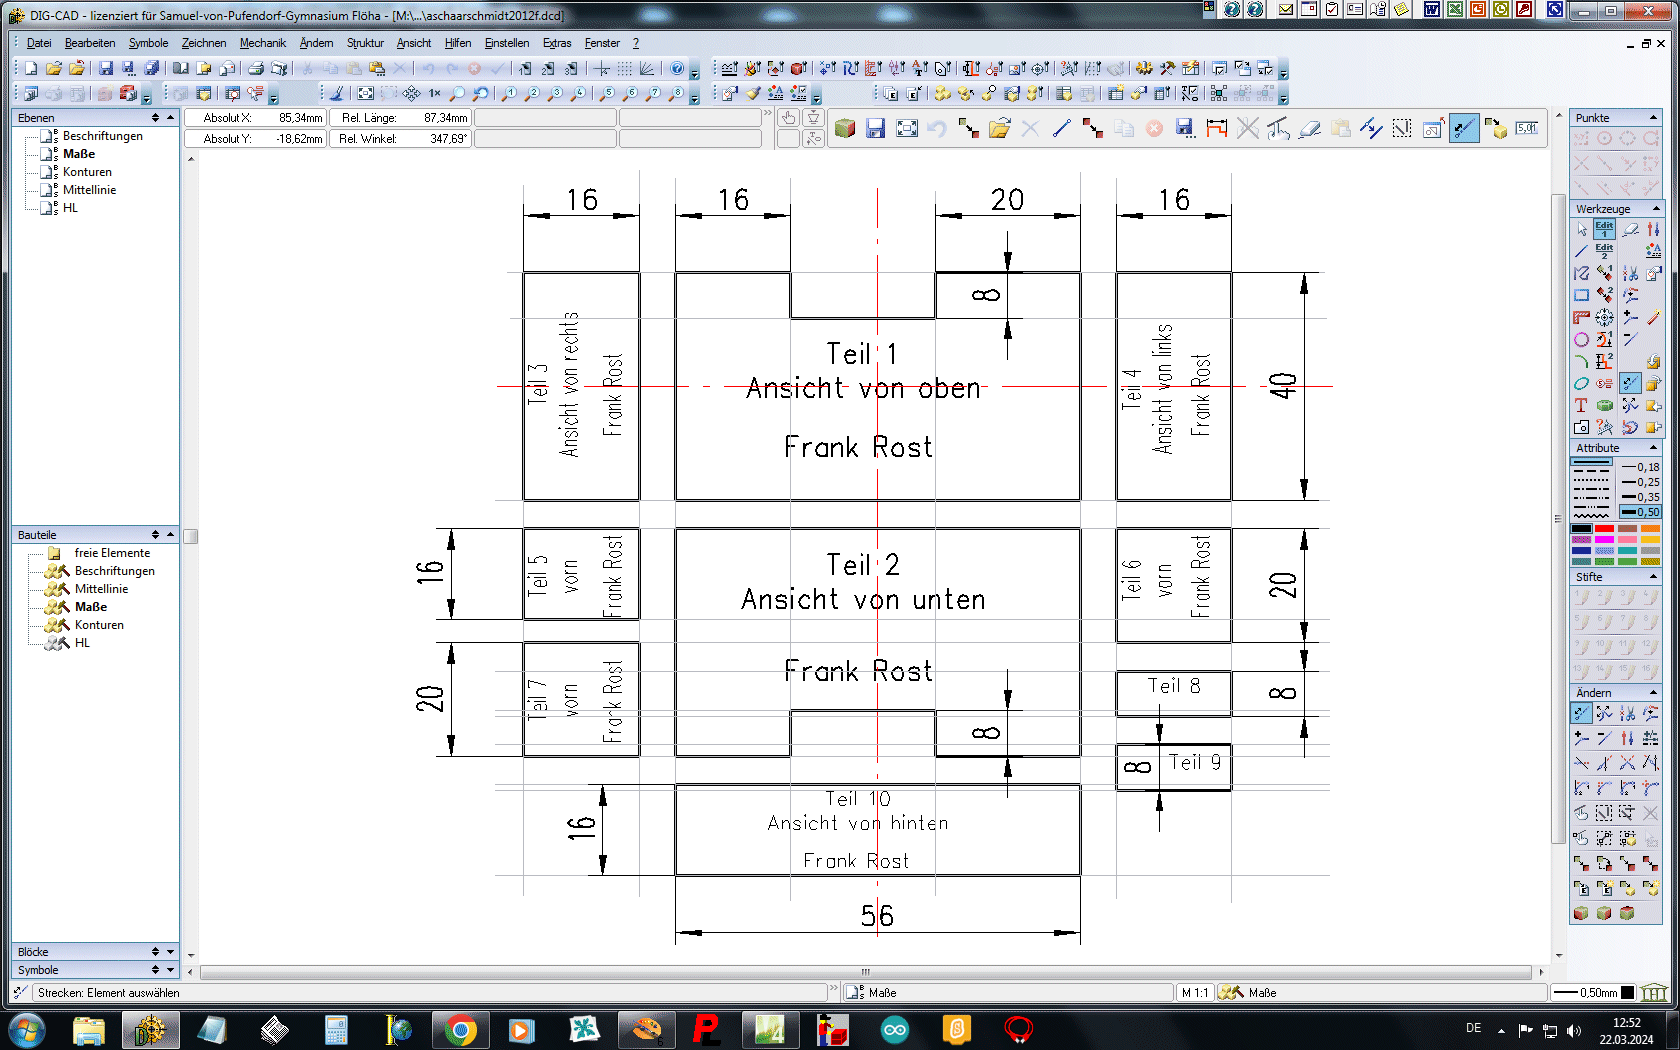Viewport: 1680px width, 1050px height.
Task: Select the 0,35 line width
Action: click(1641, 497)
